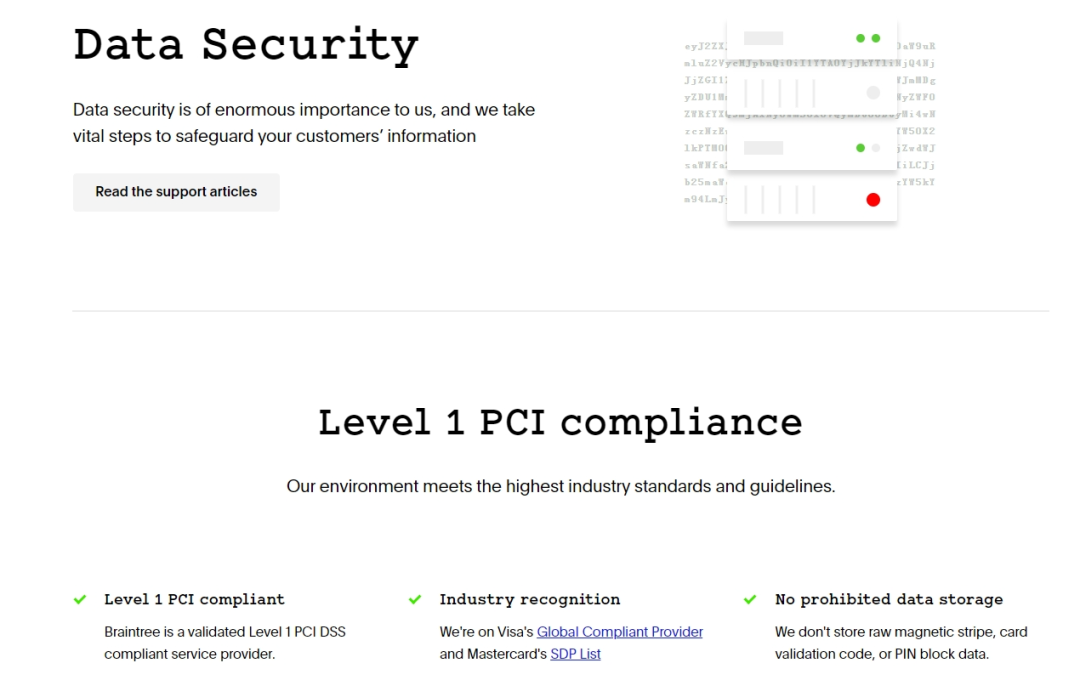The image size is (1080, 680).
Task: Click the Level 1 PCI compliance section heading
Action: (x=560, y=422)
